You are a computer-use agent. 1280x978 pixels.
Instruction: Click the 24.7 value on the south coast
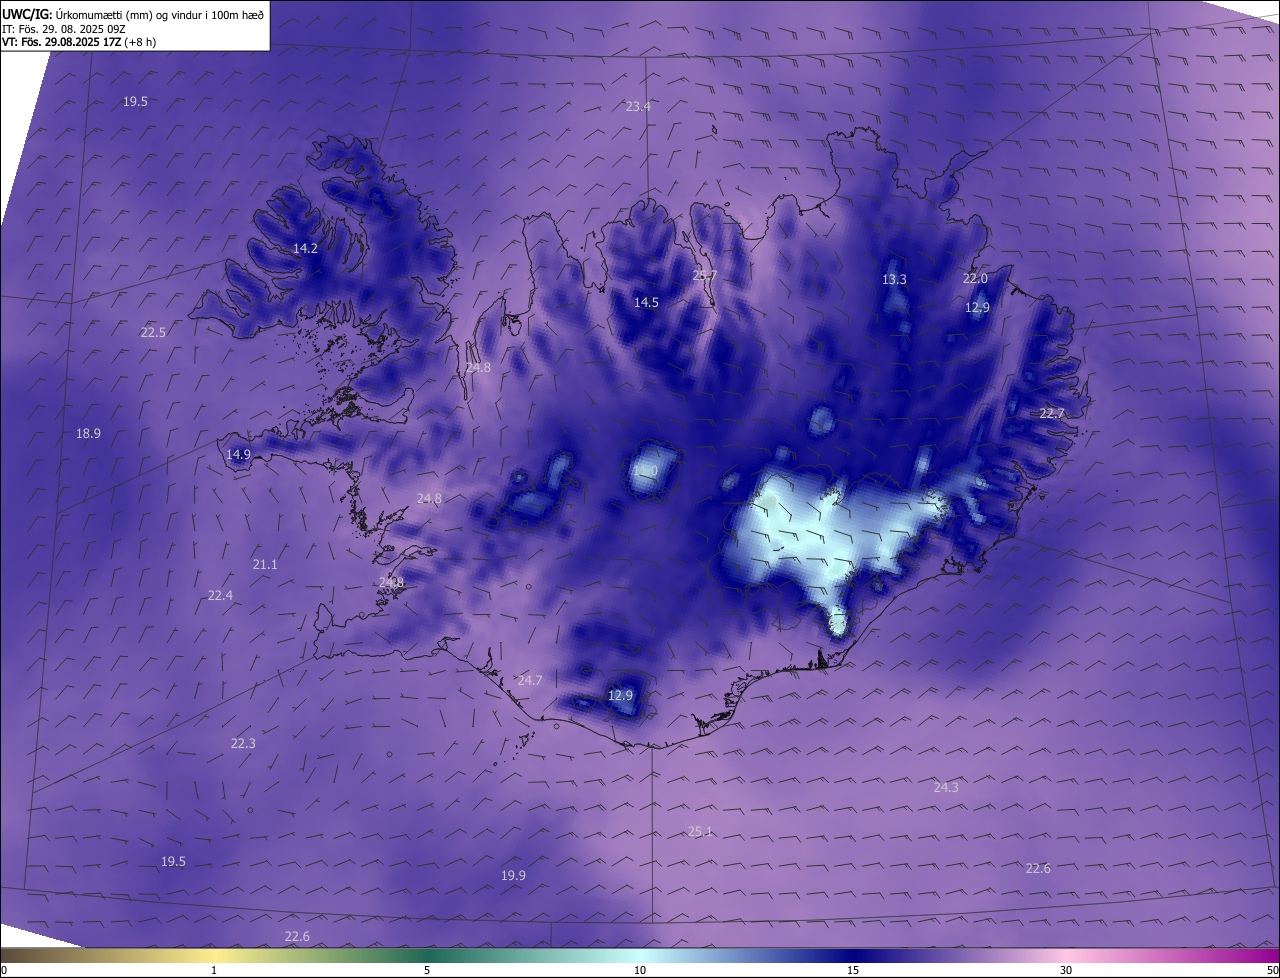[x=530, y=680]
